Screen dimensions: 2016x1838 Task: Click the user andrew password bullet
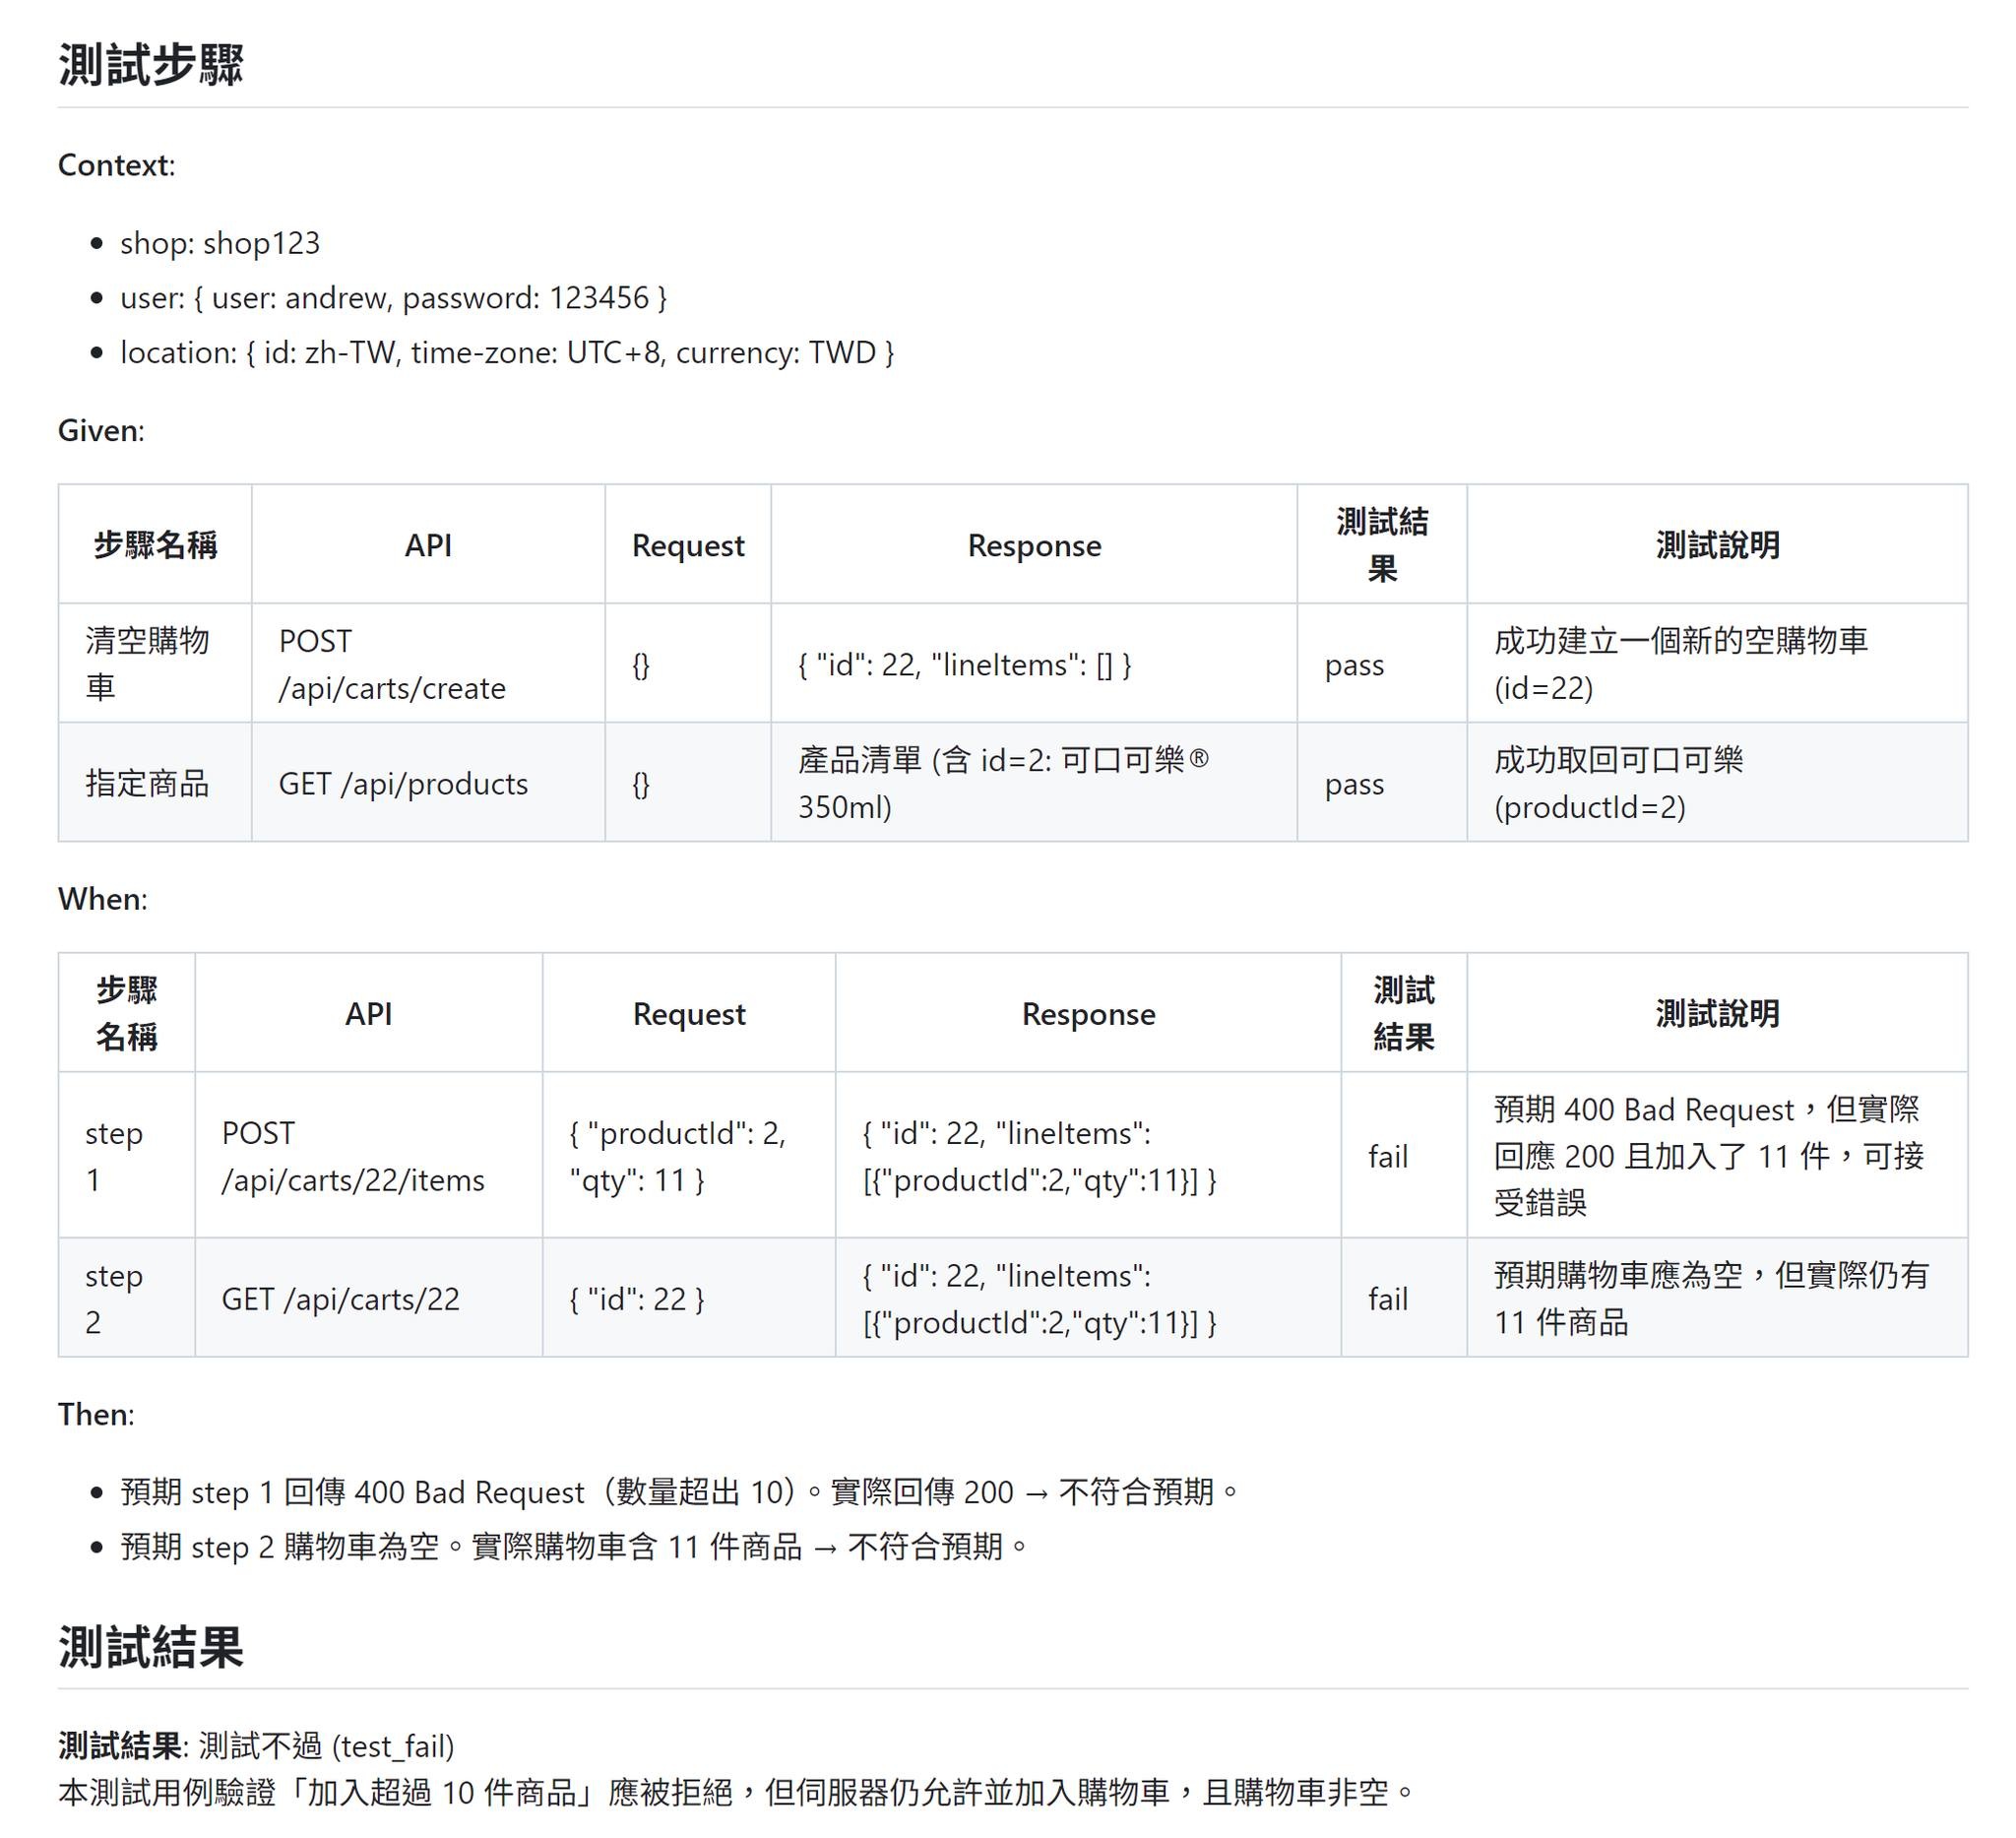393,298
